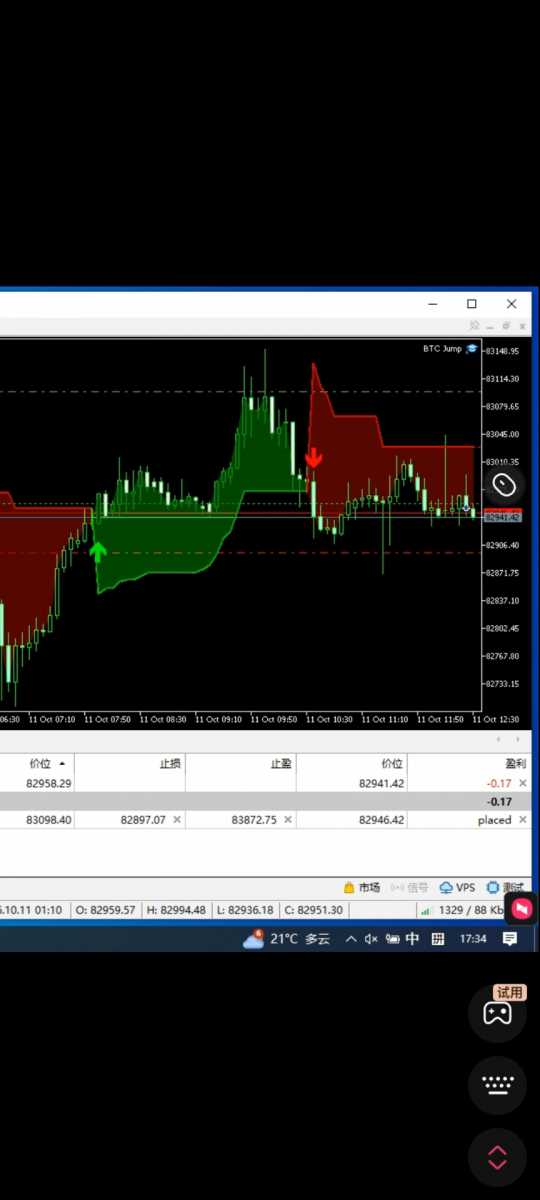
Task: Click the bold -0.17 total profit
Action: pyautogui.click(x=499, y=802)
